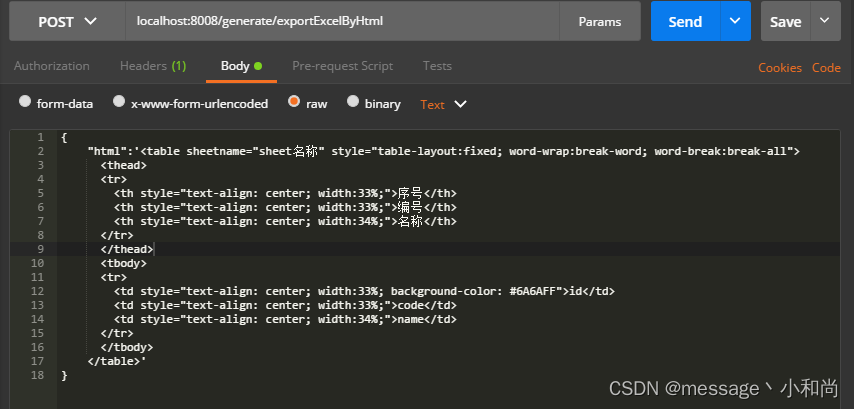This screenshot has width=854, height=409.
Task: Switch to the Body tab
Action: tap(241, 66)
